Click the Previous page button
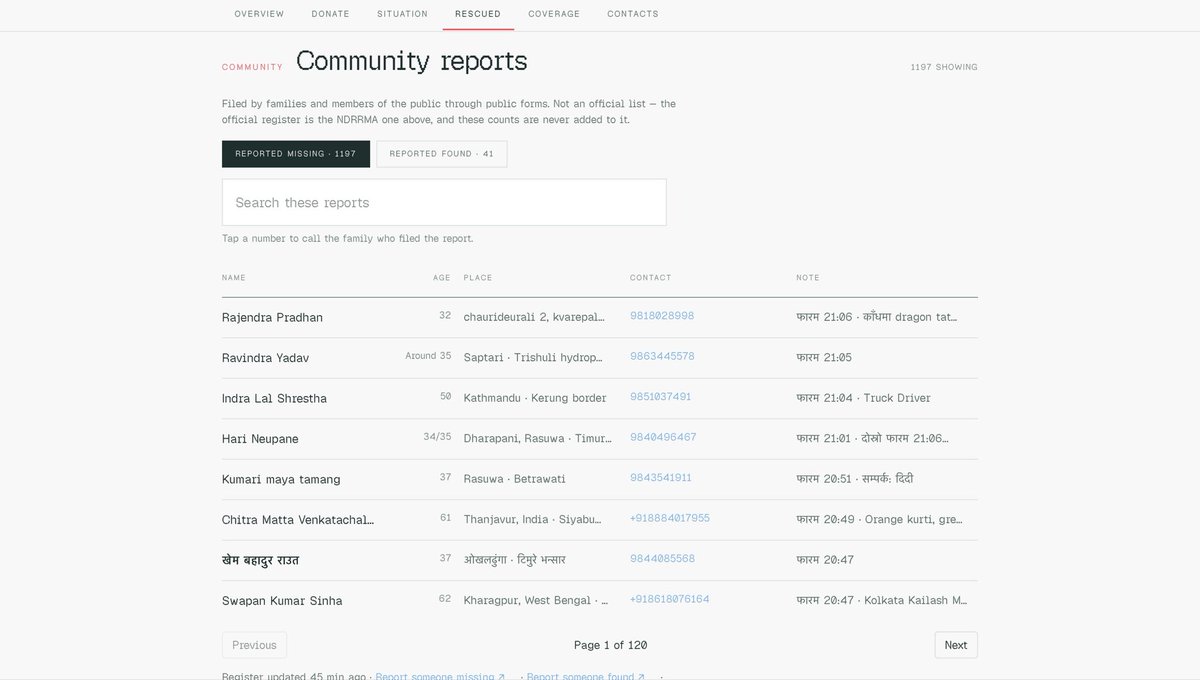 pyautogui.click(x=254, y=645)
